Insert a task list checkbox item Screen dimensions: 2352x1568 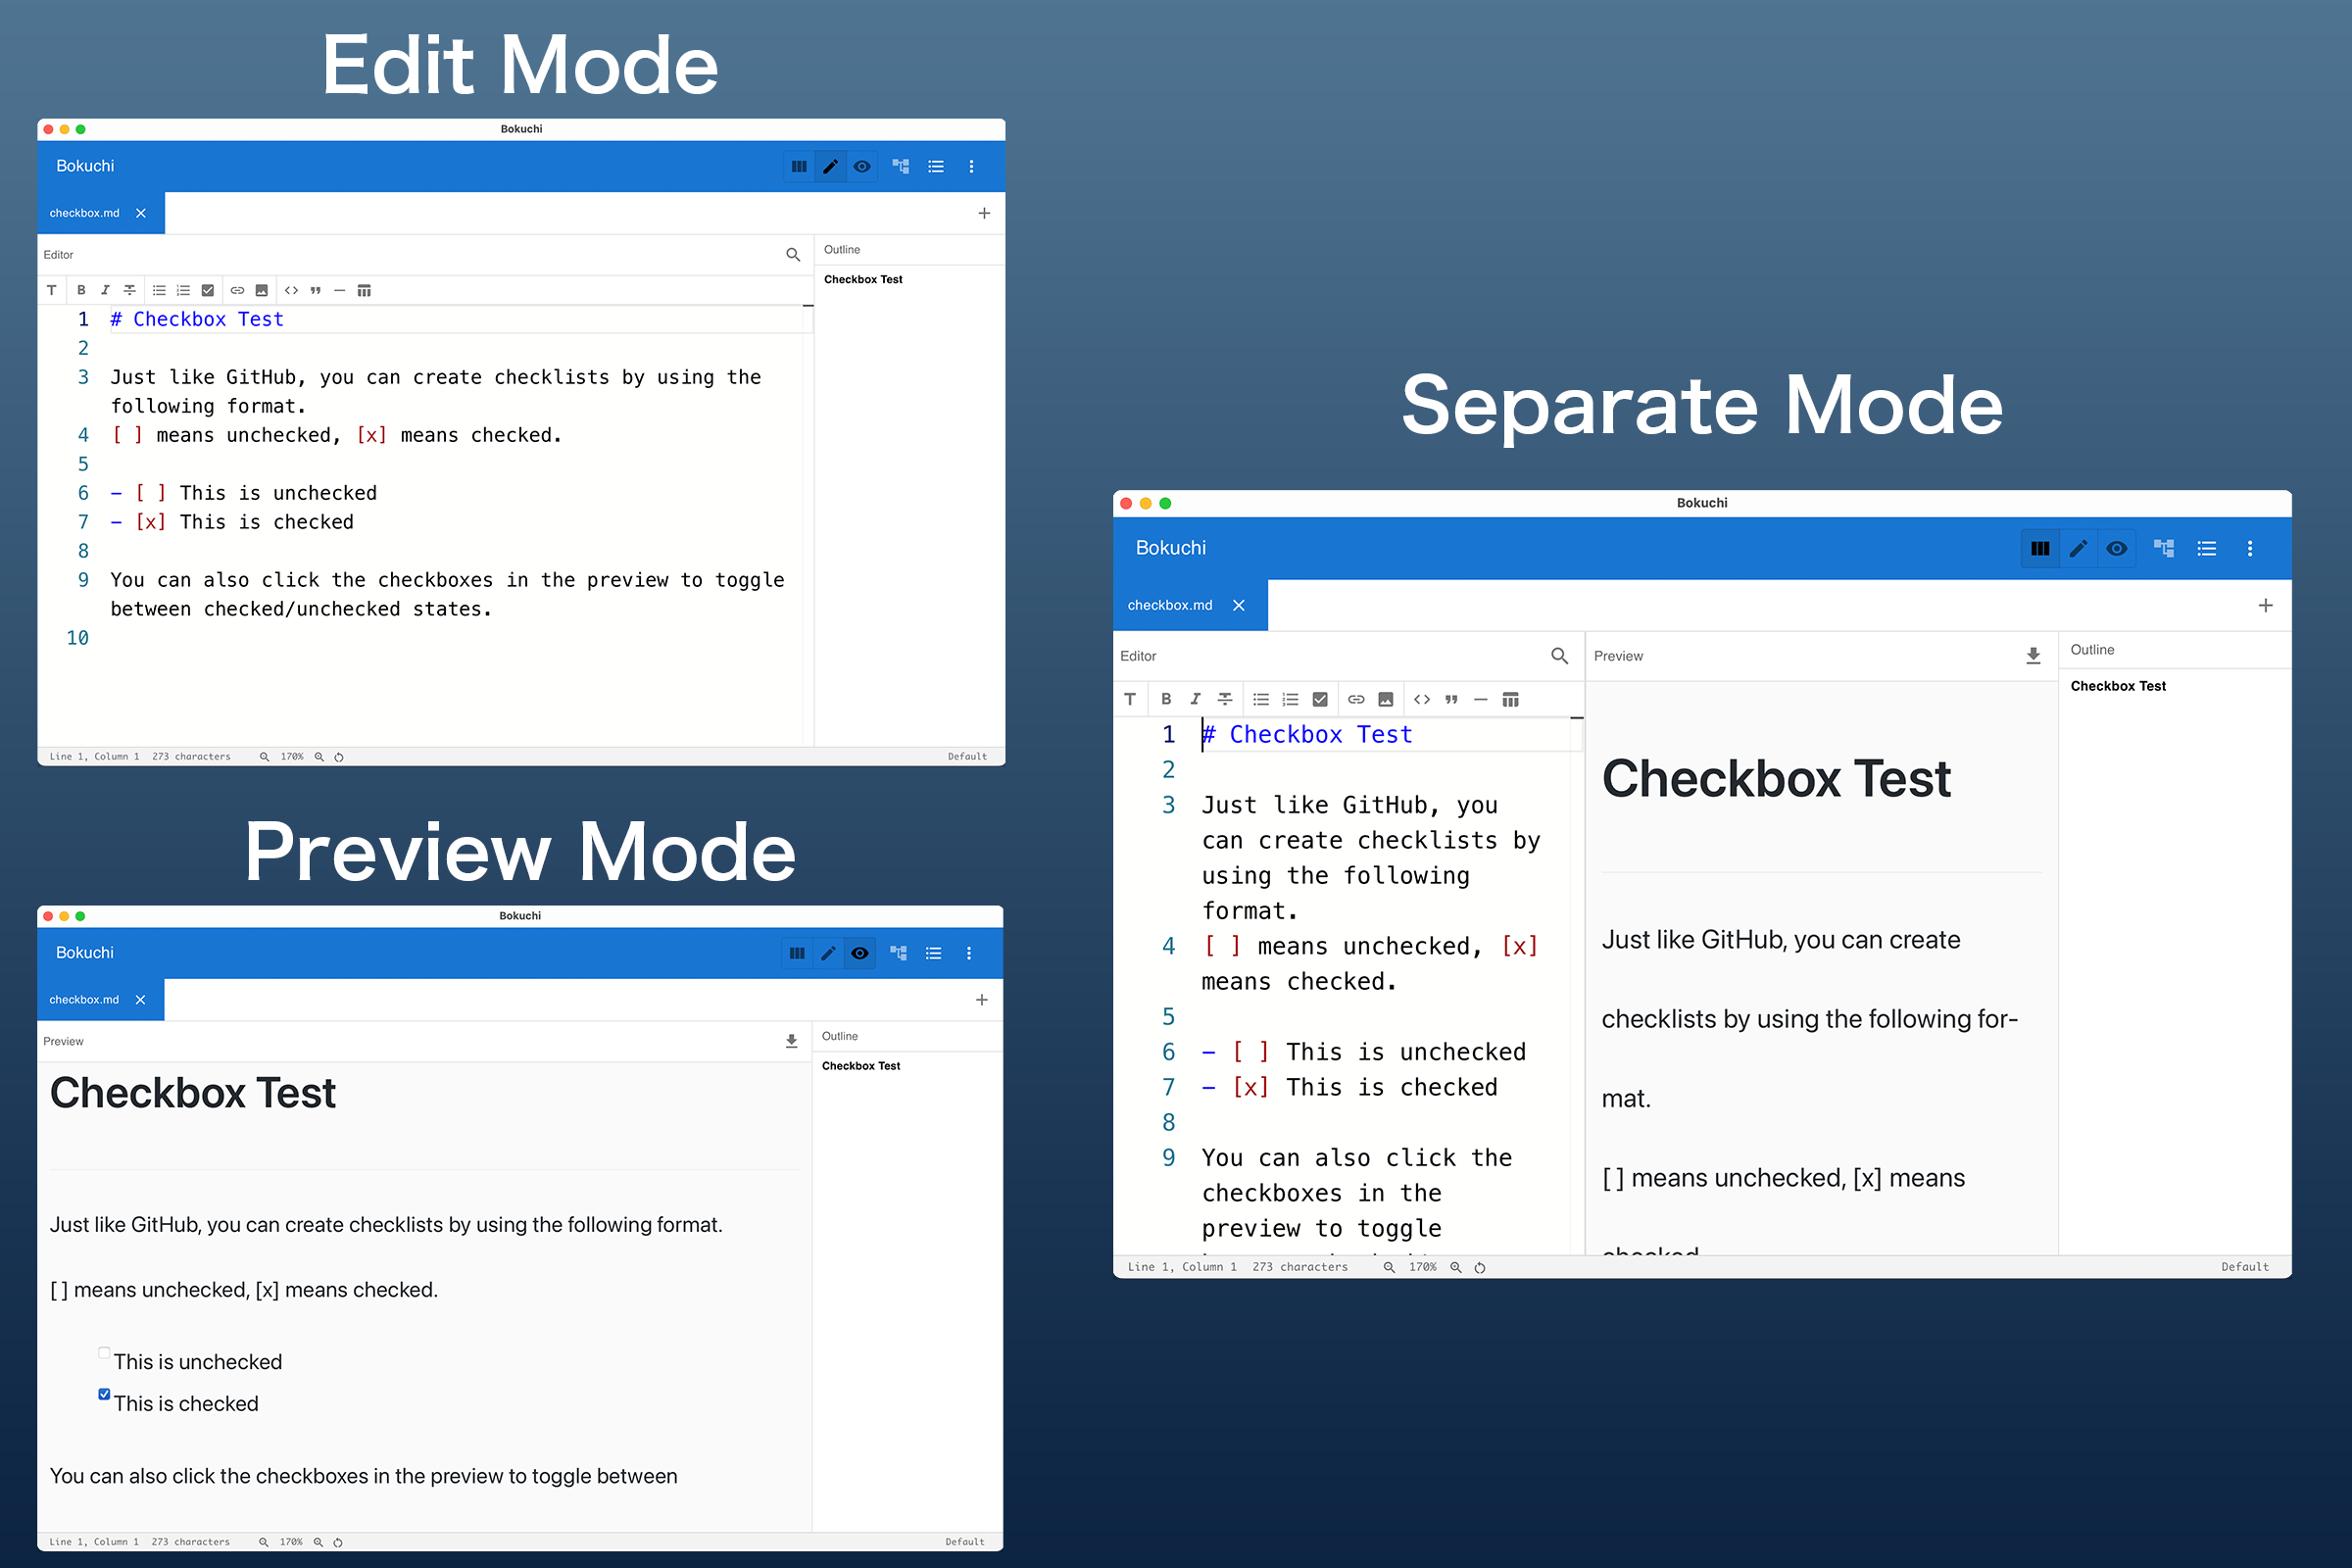(x=208, y=290)
